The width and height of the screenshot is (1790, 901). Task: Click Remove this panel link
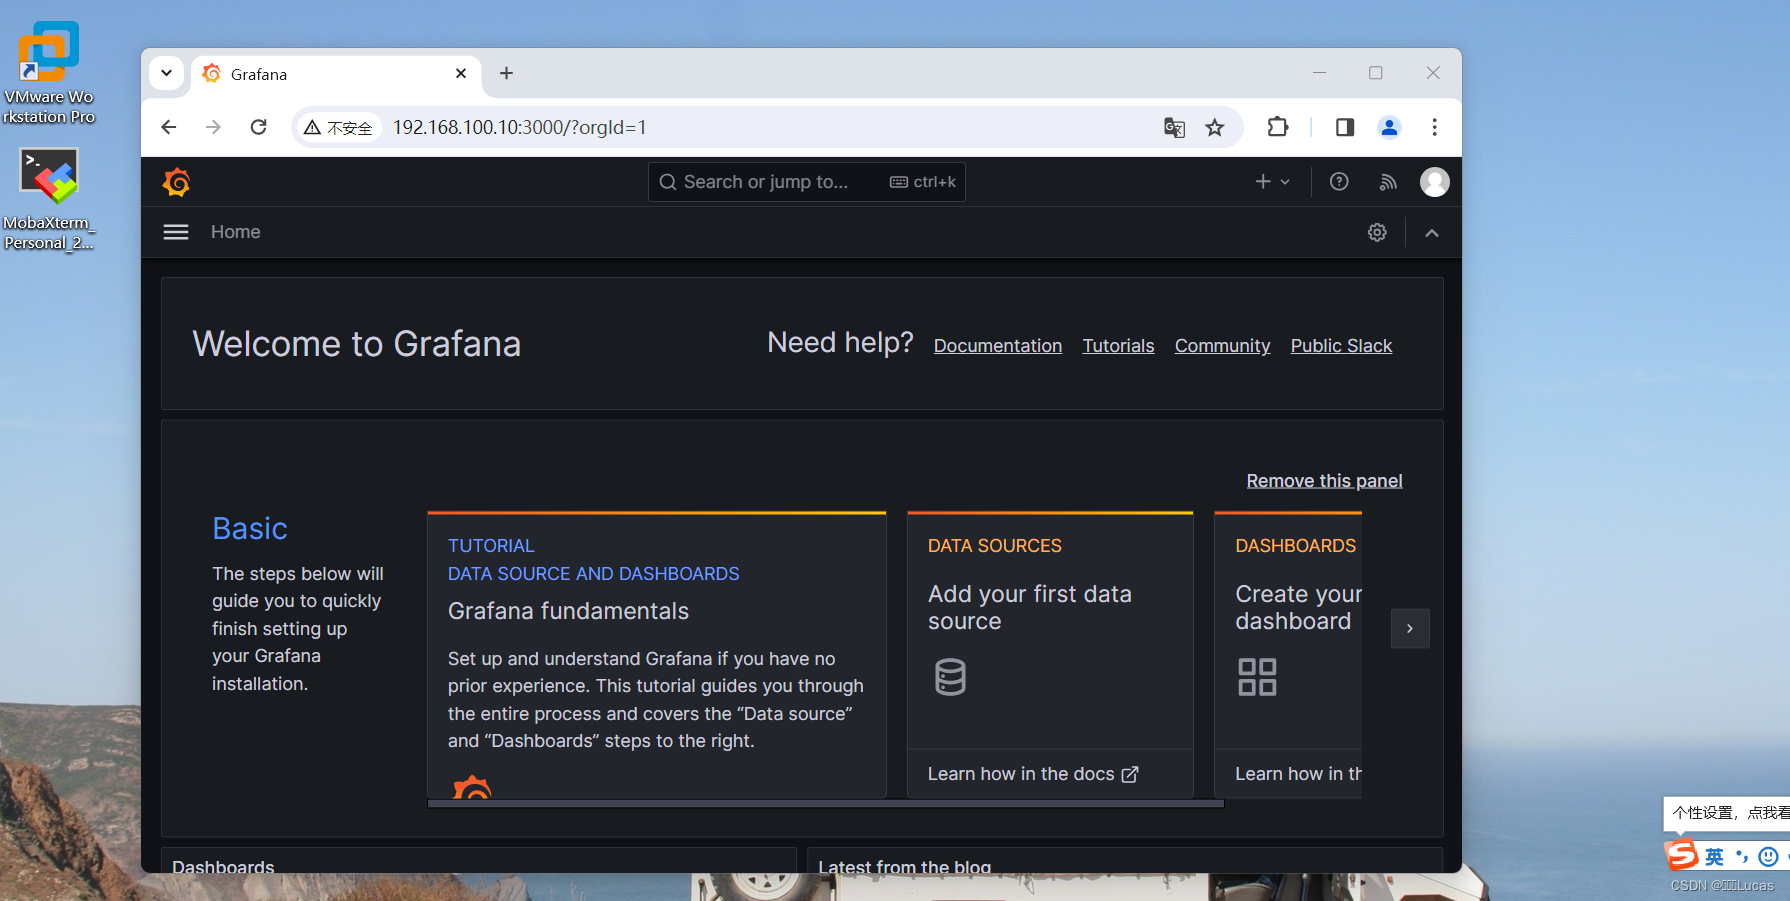1324,481
